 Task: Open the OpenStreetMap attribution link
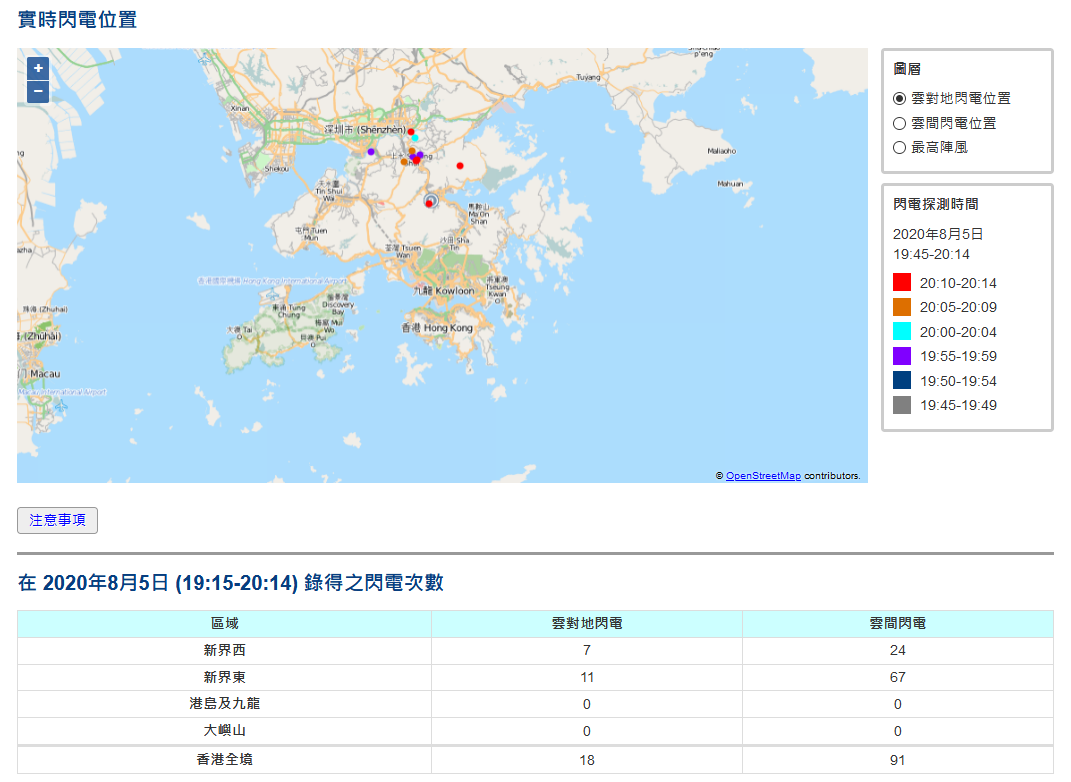(763, 476)
